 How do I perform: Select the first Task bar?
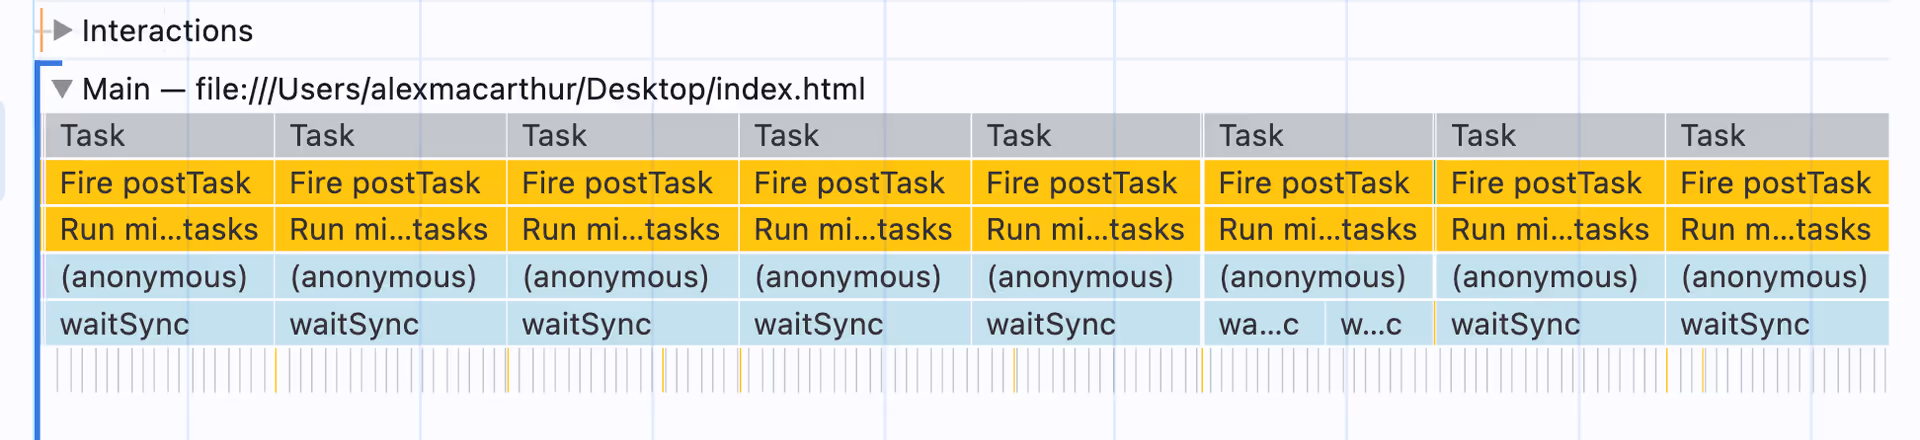[159, 135]
